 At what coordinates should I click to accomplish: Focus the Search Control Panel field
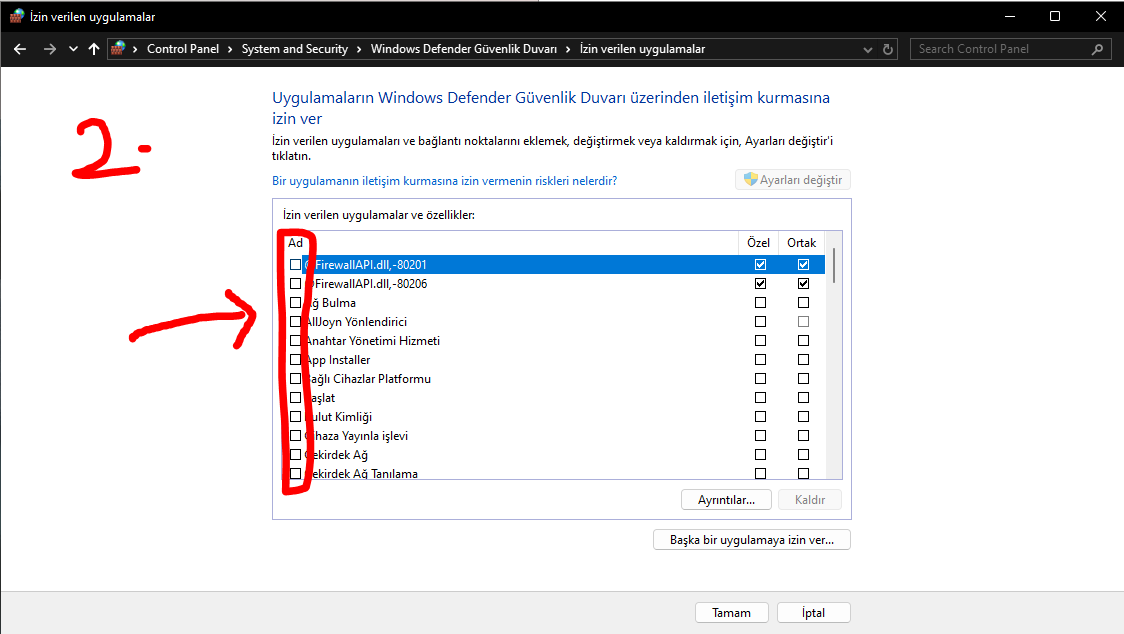point(1011,49)
